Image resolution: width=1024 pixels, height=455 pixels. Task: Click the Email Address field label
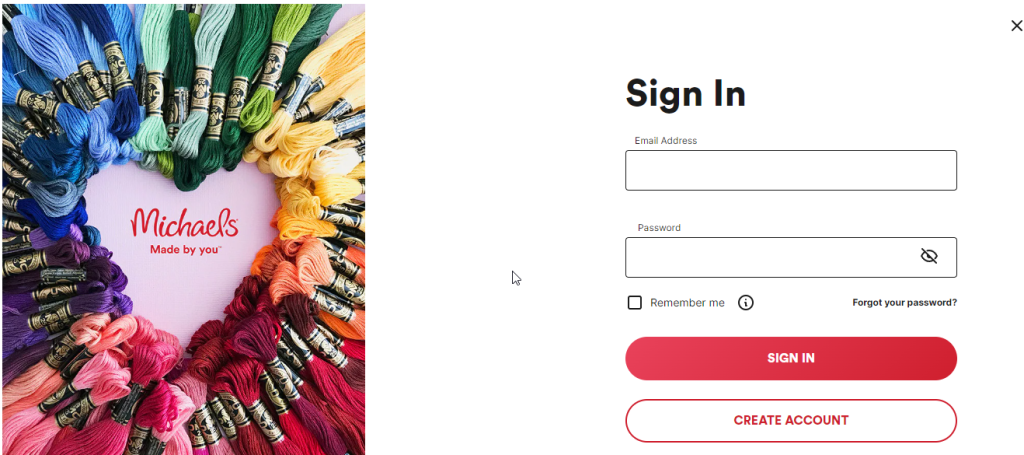tap(665, 141)
